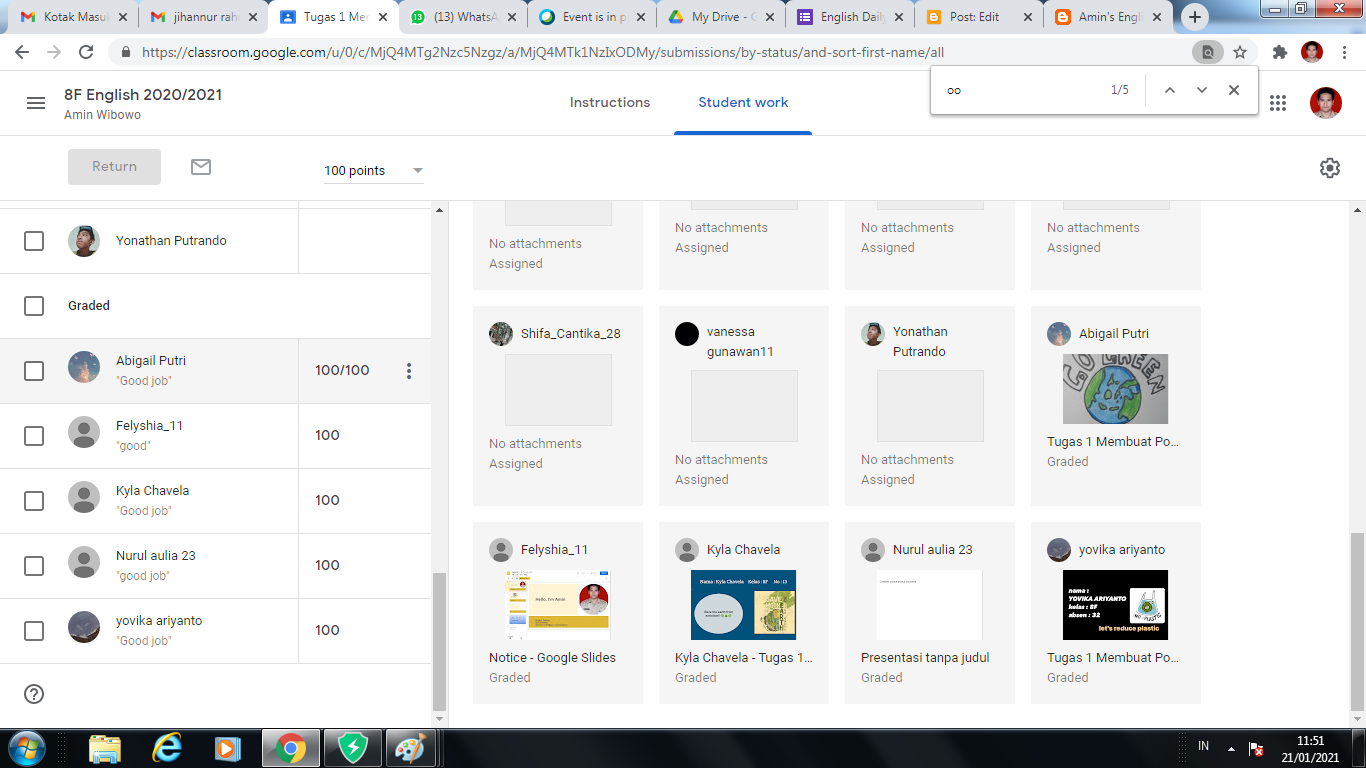Open yovika ariyanto's reduce plastic thumbnail
This screenshot has width=1366, height=768.
pyautogui.click(x=1115, y=605)
